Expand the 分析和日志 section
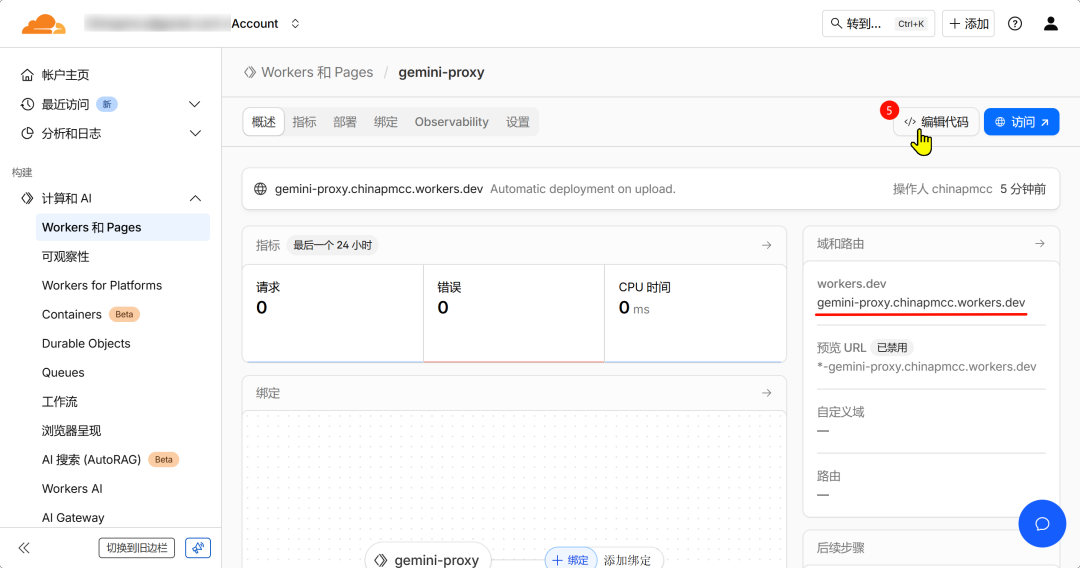The width and height of the screenshot is (1080, 568). click(x=195, y=133)
